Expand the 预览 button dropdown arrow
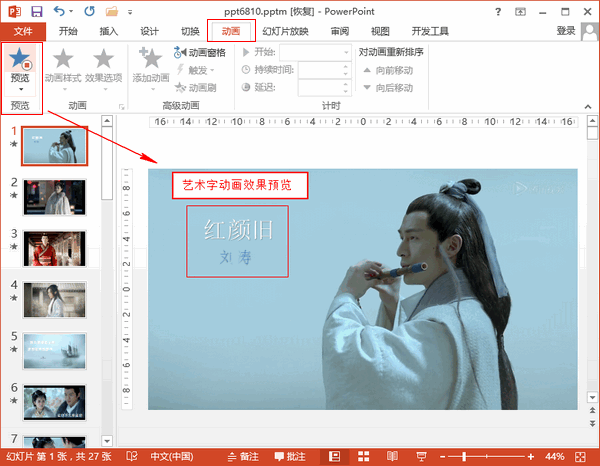600x466 pixels. pos(21,89)
